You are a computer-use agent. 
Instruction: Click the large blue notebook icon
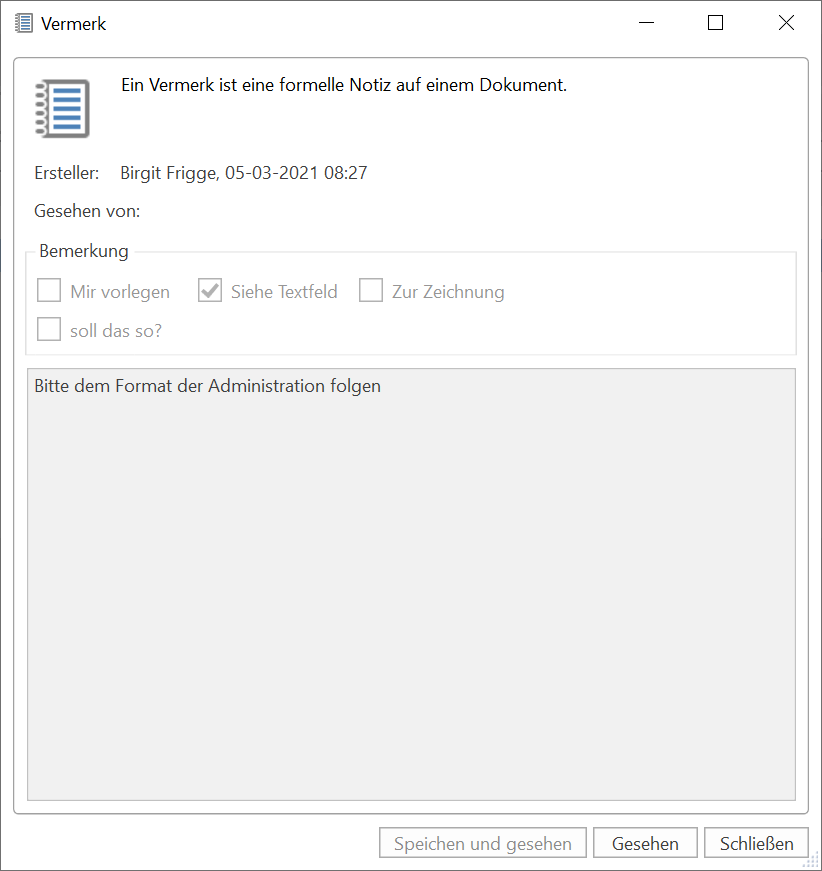pos(63,108)
